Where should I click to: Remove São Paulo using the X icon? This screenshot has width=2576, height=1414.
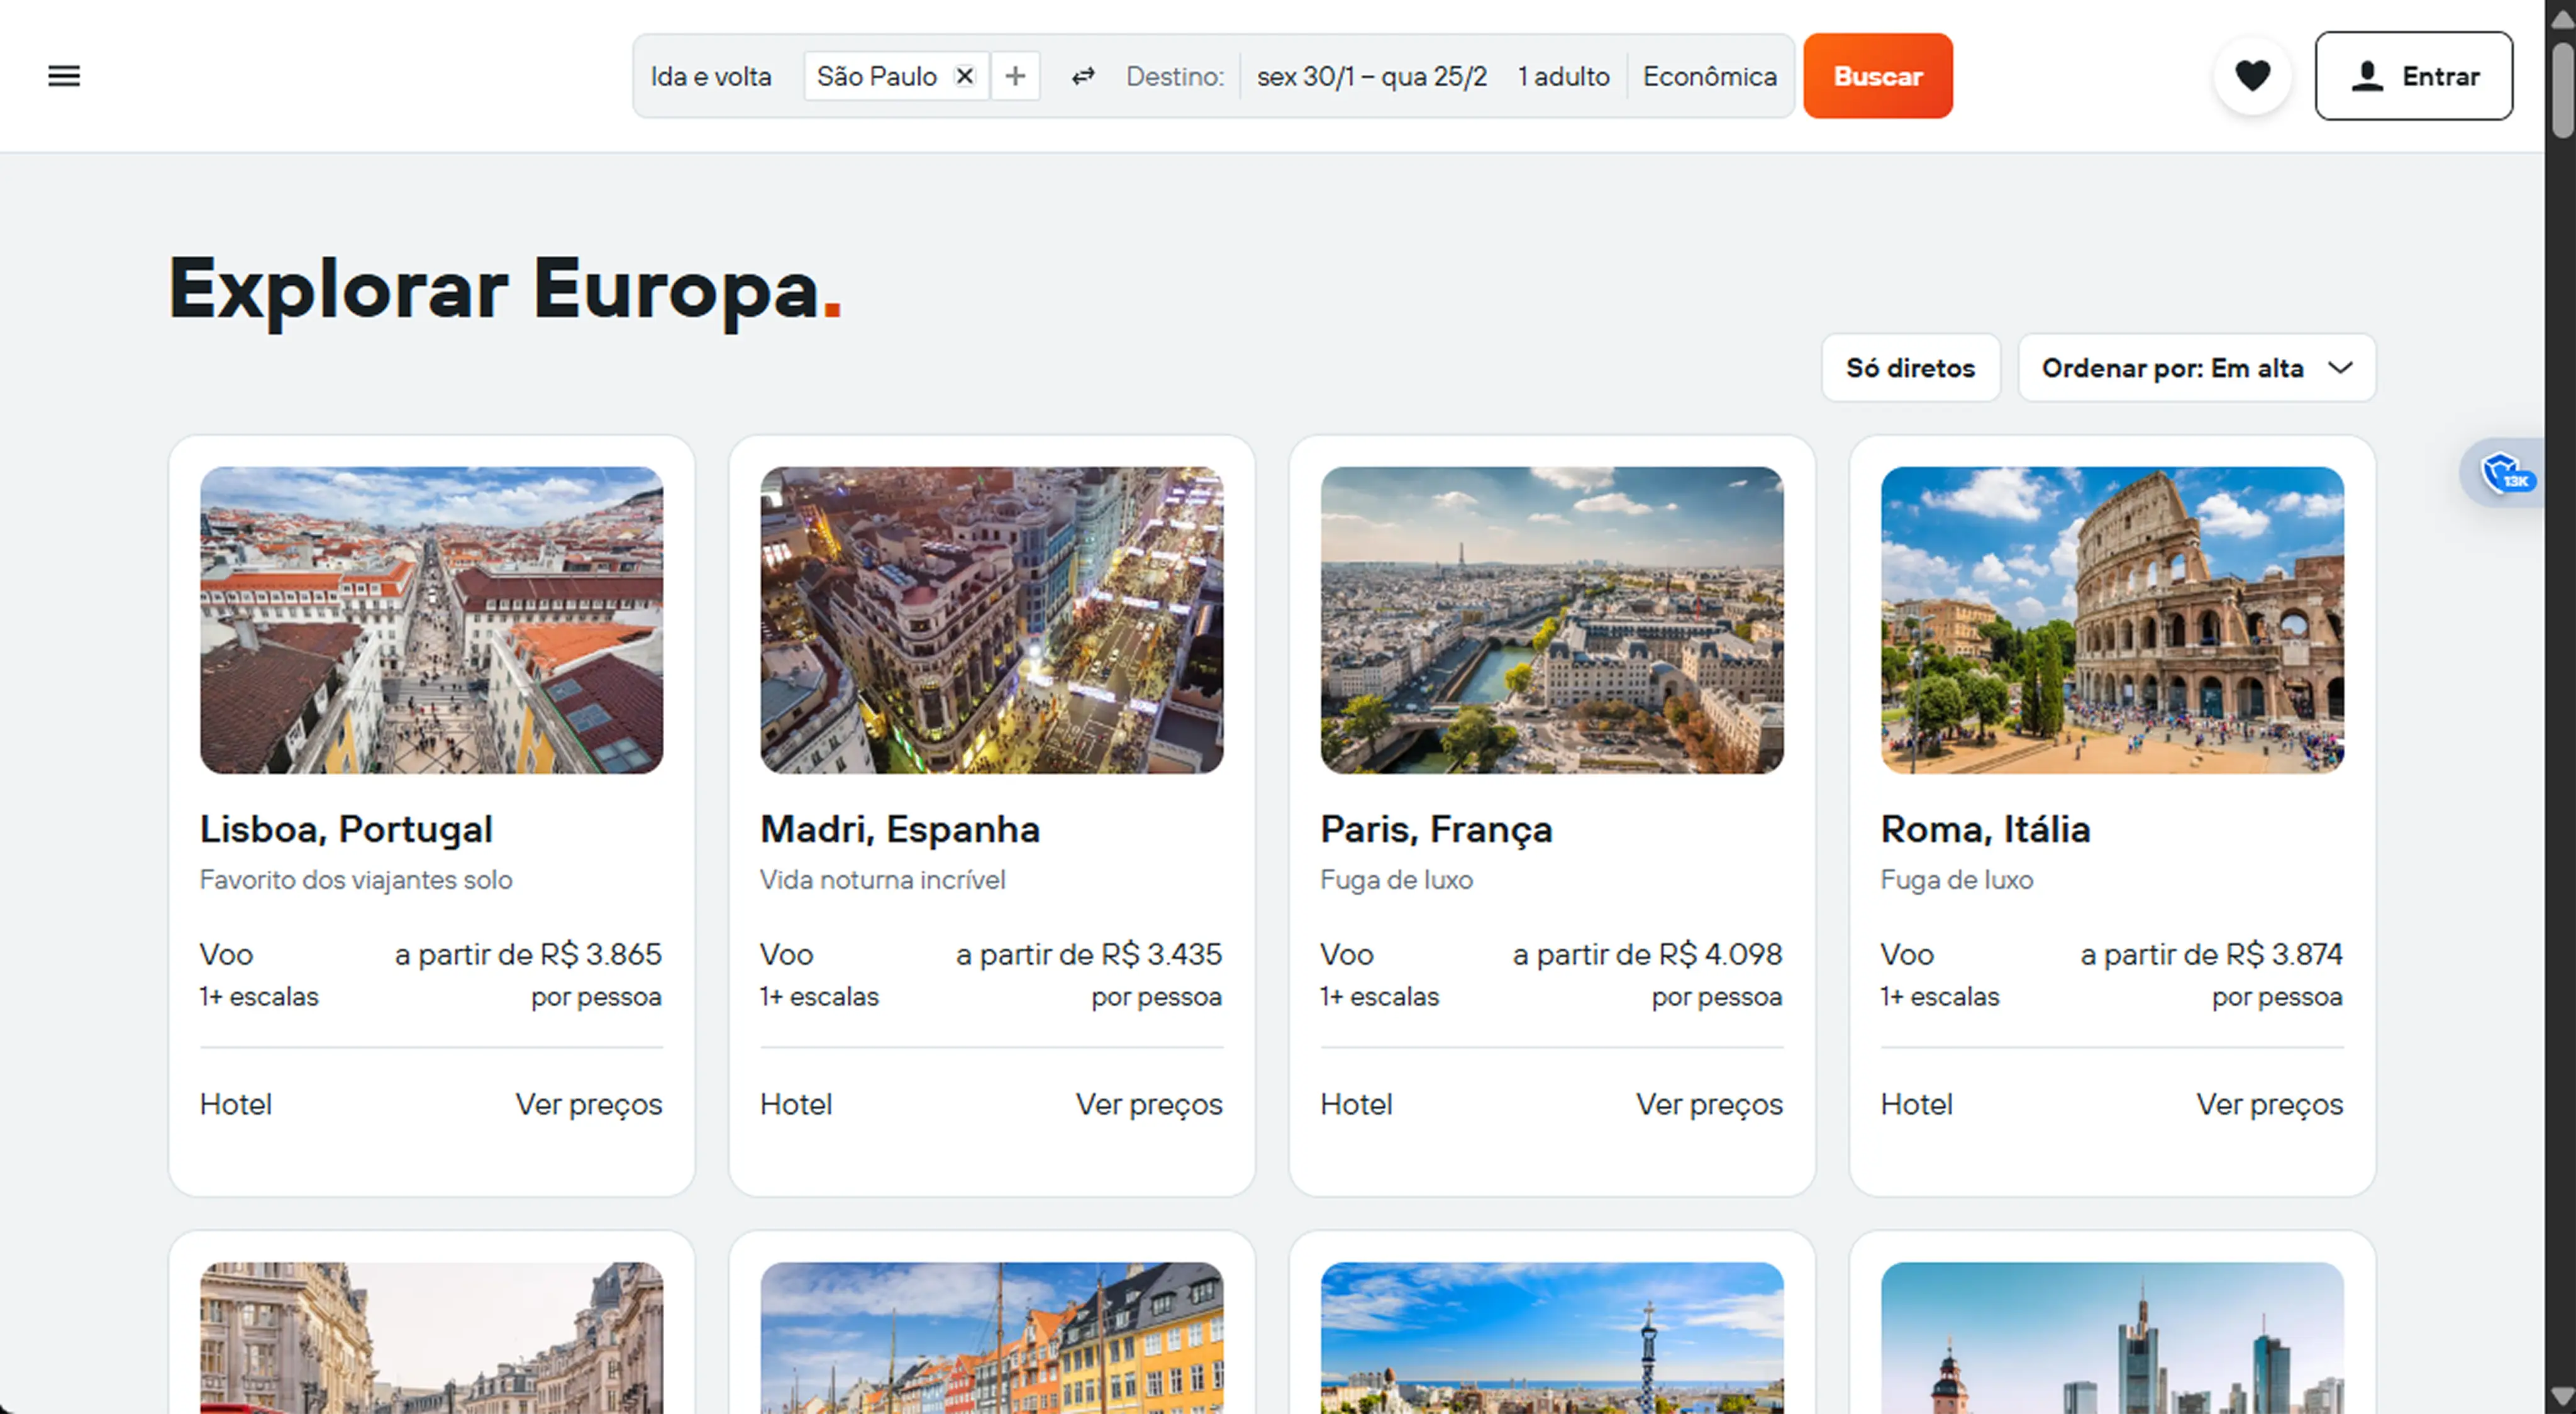964,75
